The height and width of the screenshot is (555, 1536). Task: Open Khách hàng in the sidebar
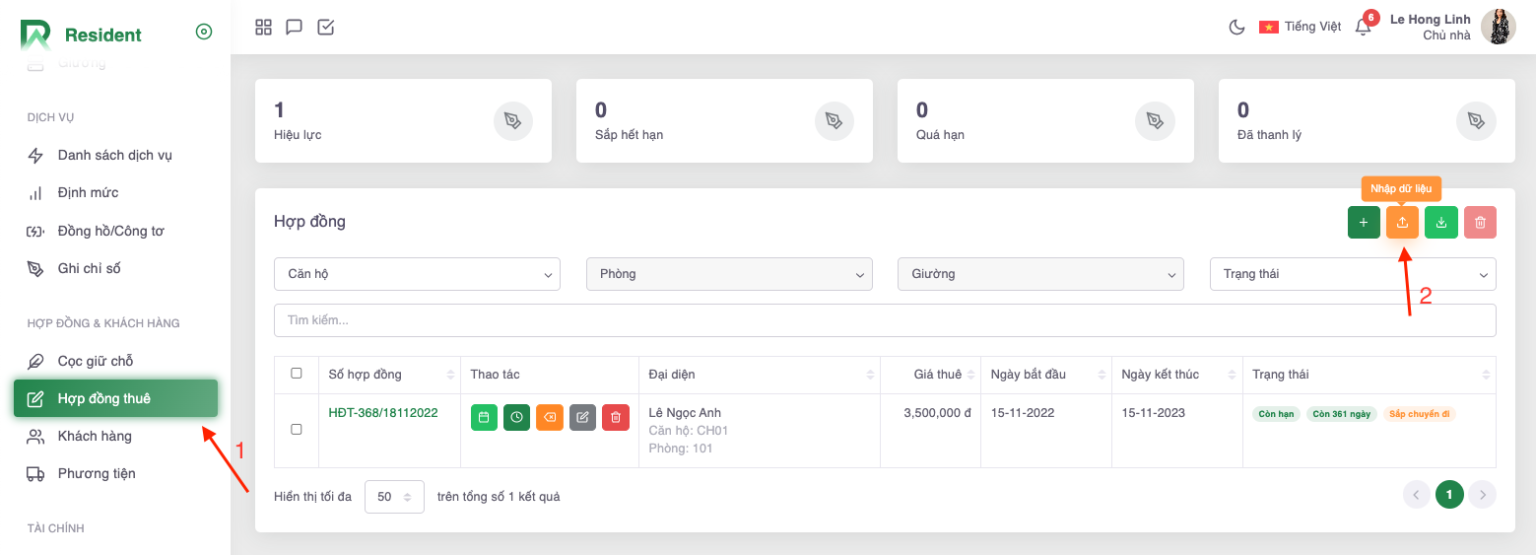point(94,436)
